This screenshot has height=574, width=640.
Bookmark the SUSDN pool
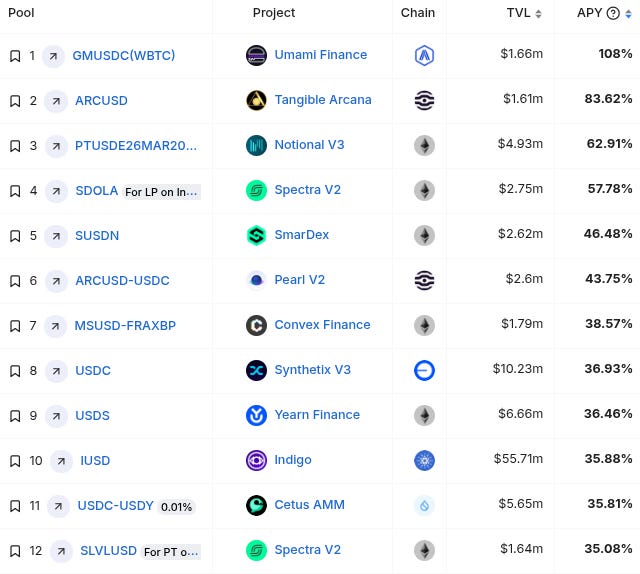[x=15, y=236]
